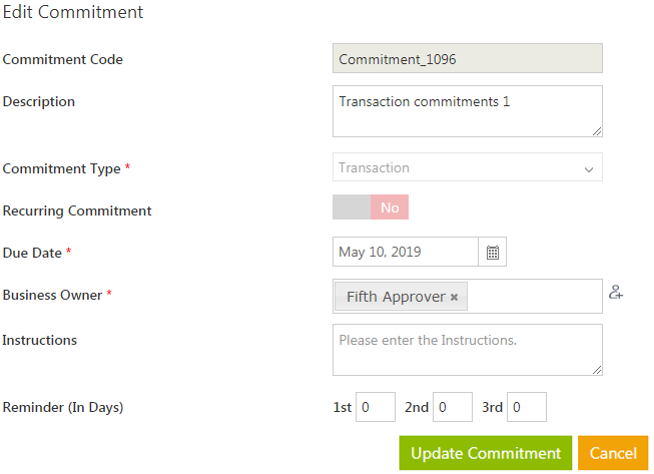Image resolution: width=654 pixels, height=474 pixels.
Task: Select the 2nd reminder days field
Action: coord(452,408)
